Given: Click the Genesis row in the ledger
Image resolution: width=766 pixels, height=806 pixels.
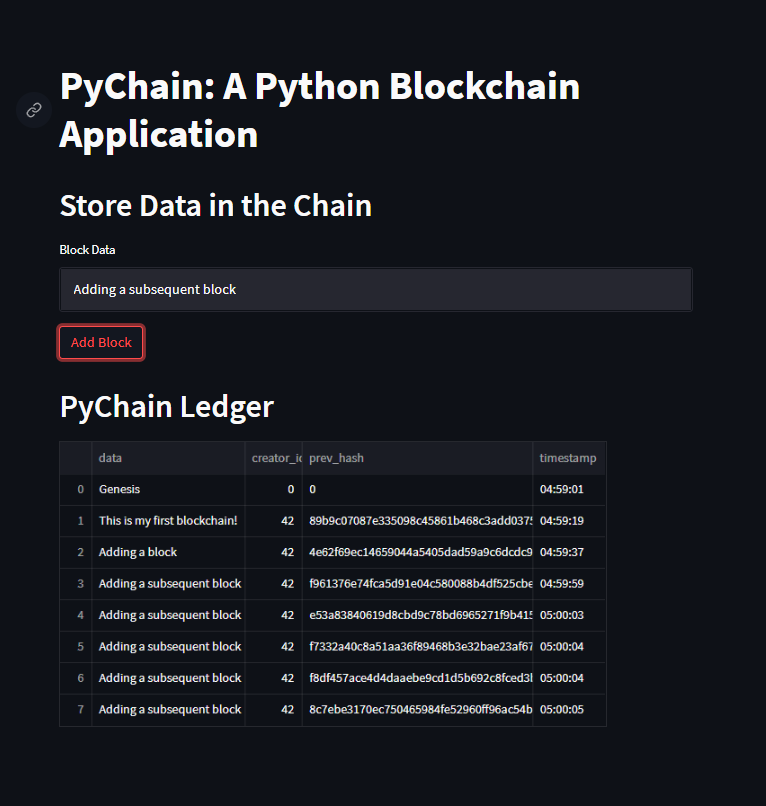Looking at the screenshot, I should click(x=119, y=489).
